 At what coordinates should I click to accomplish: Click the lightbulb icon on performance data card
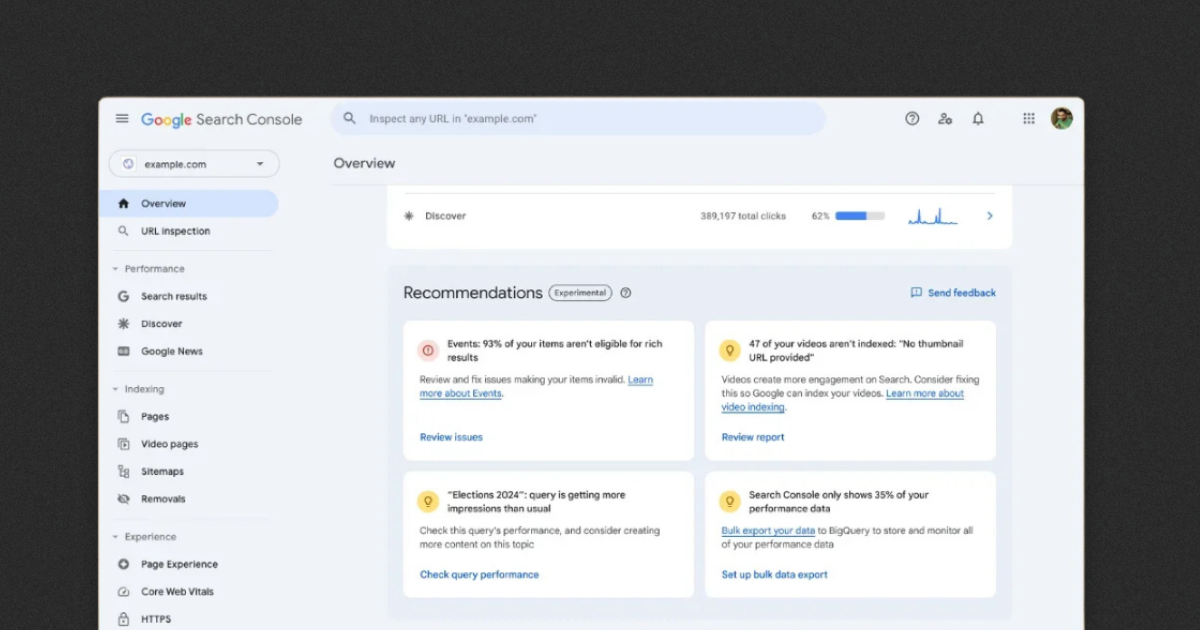click(730, 501)
